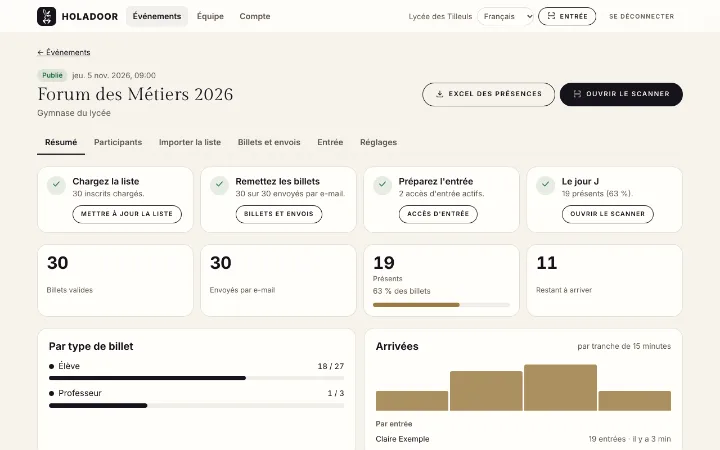The image size is (720, 450).
Task: Click the Lycée des Tilleuls label
Action: [440, 17]
